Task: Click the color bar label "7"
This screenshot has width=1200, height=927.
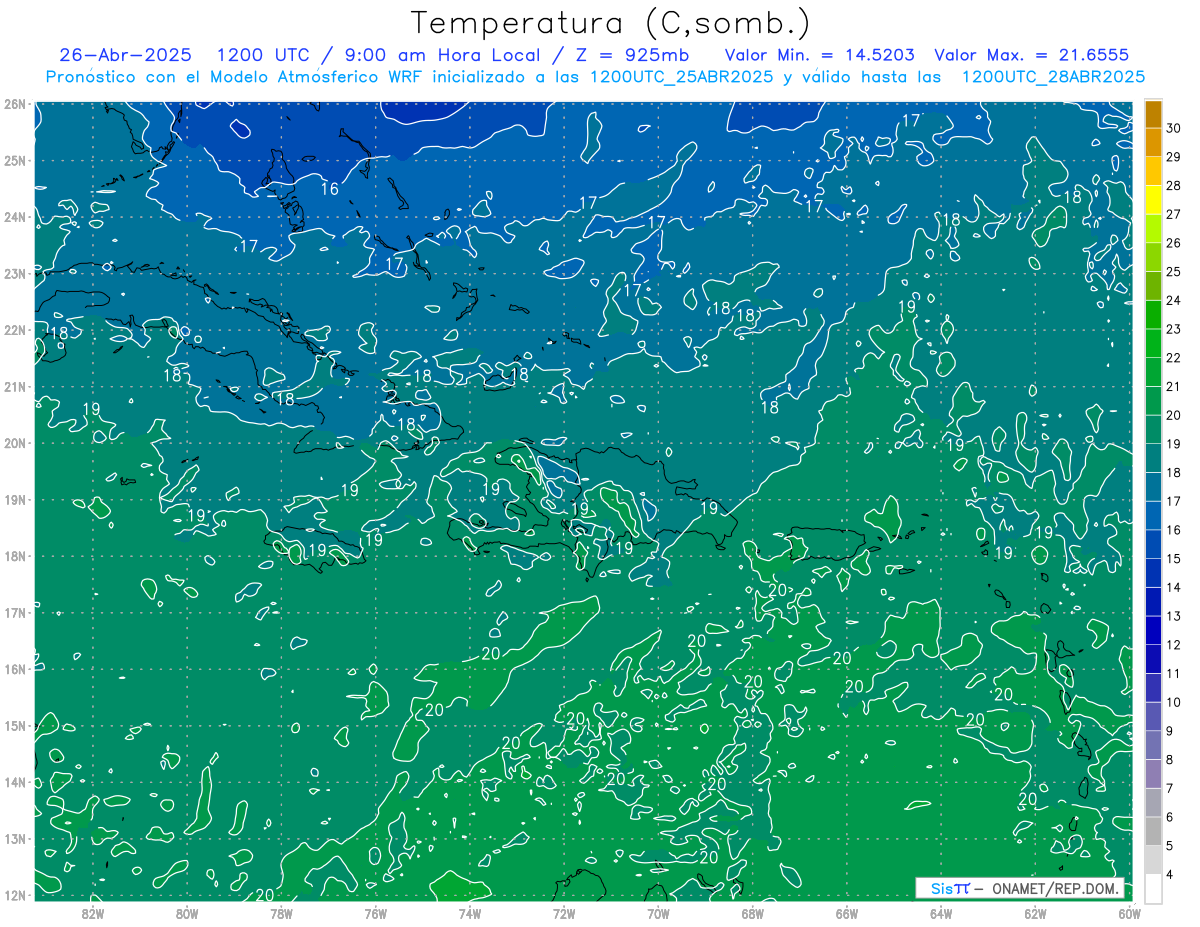Action: click(1170, 788)
